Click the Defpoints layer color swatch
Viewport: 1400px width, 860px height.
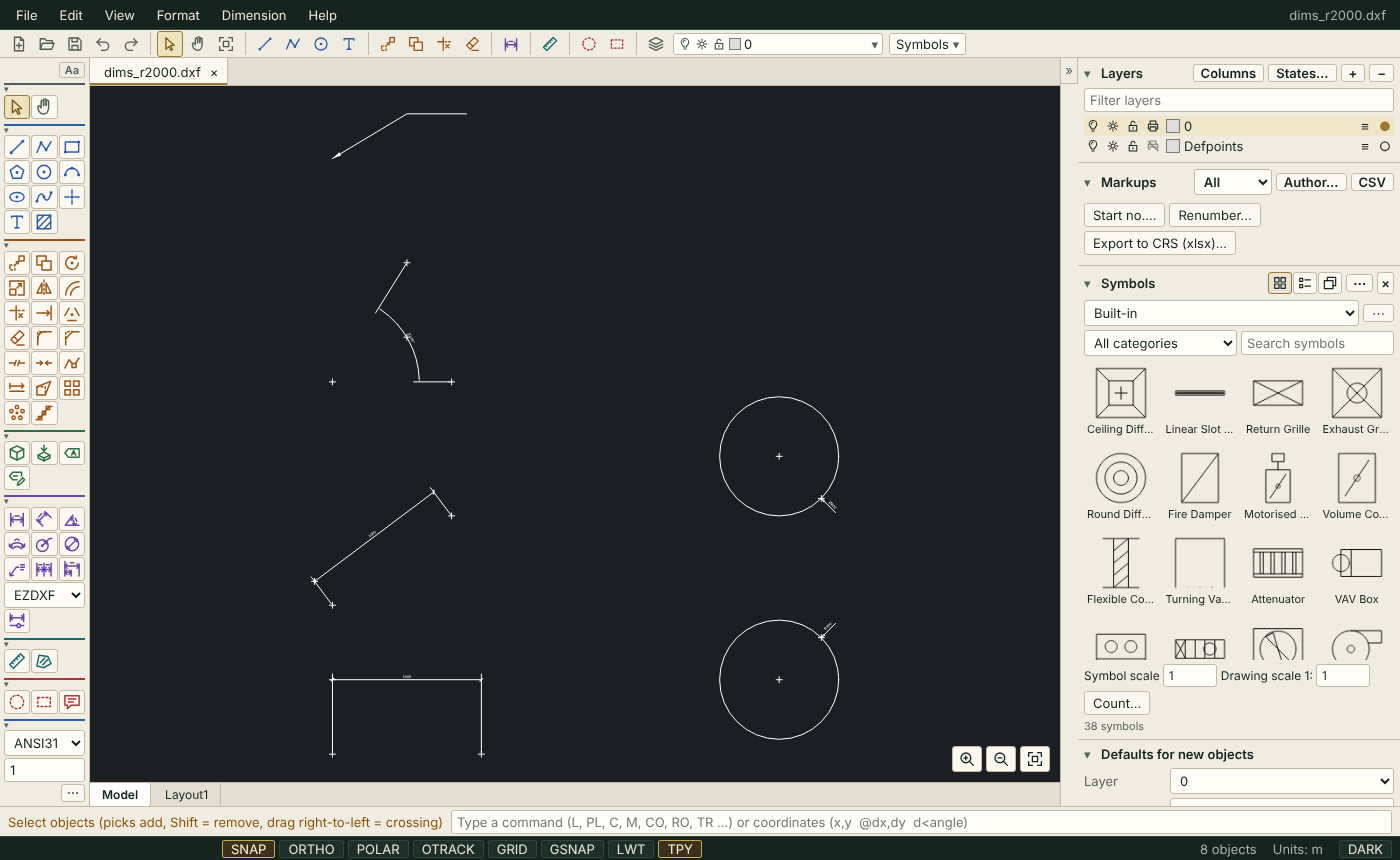1173,146
